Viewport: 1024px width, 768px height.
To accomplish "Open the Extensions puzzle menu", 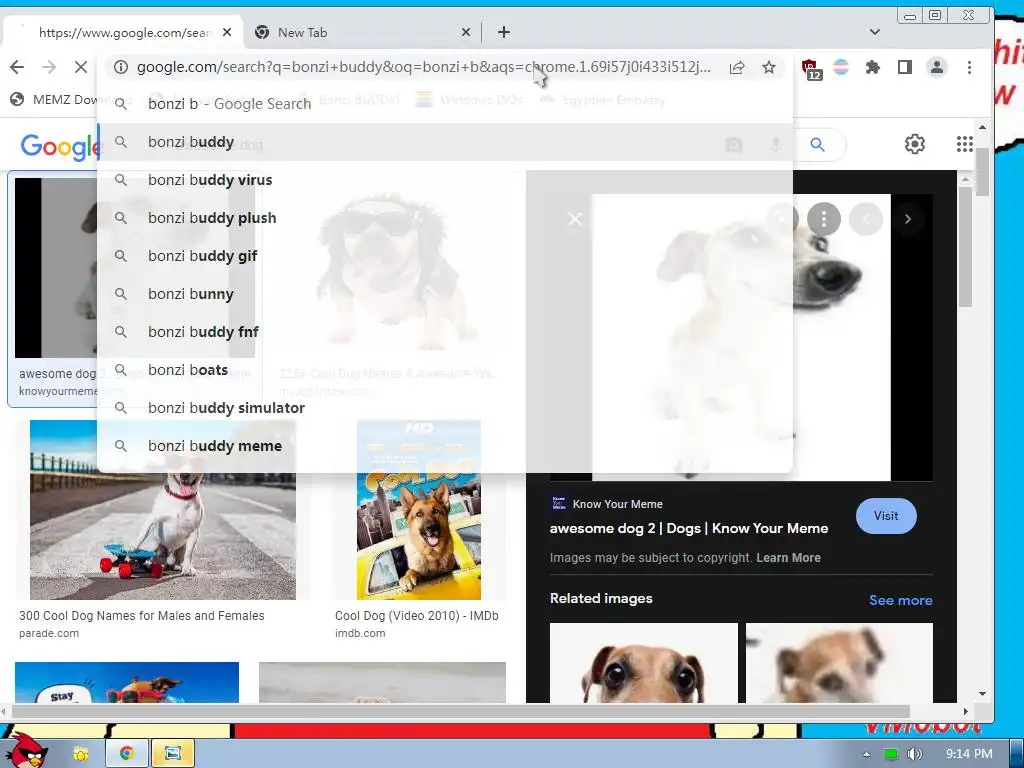I will coord(872,67).
